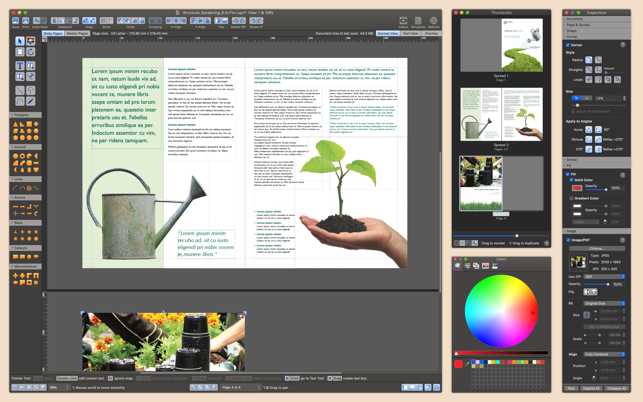The height and width of the screenshot is (402, 643).
Task: Click the brightness slider below color wheel
Action: pos(501,353)
